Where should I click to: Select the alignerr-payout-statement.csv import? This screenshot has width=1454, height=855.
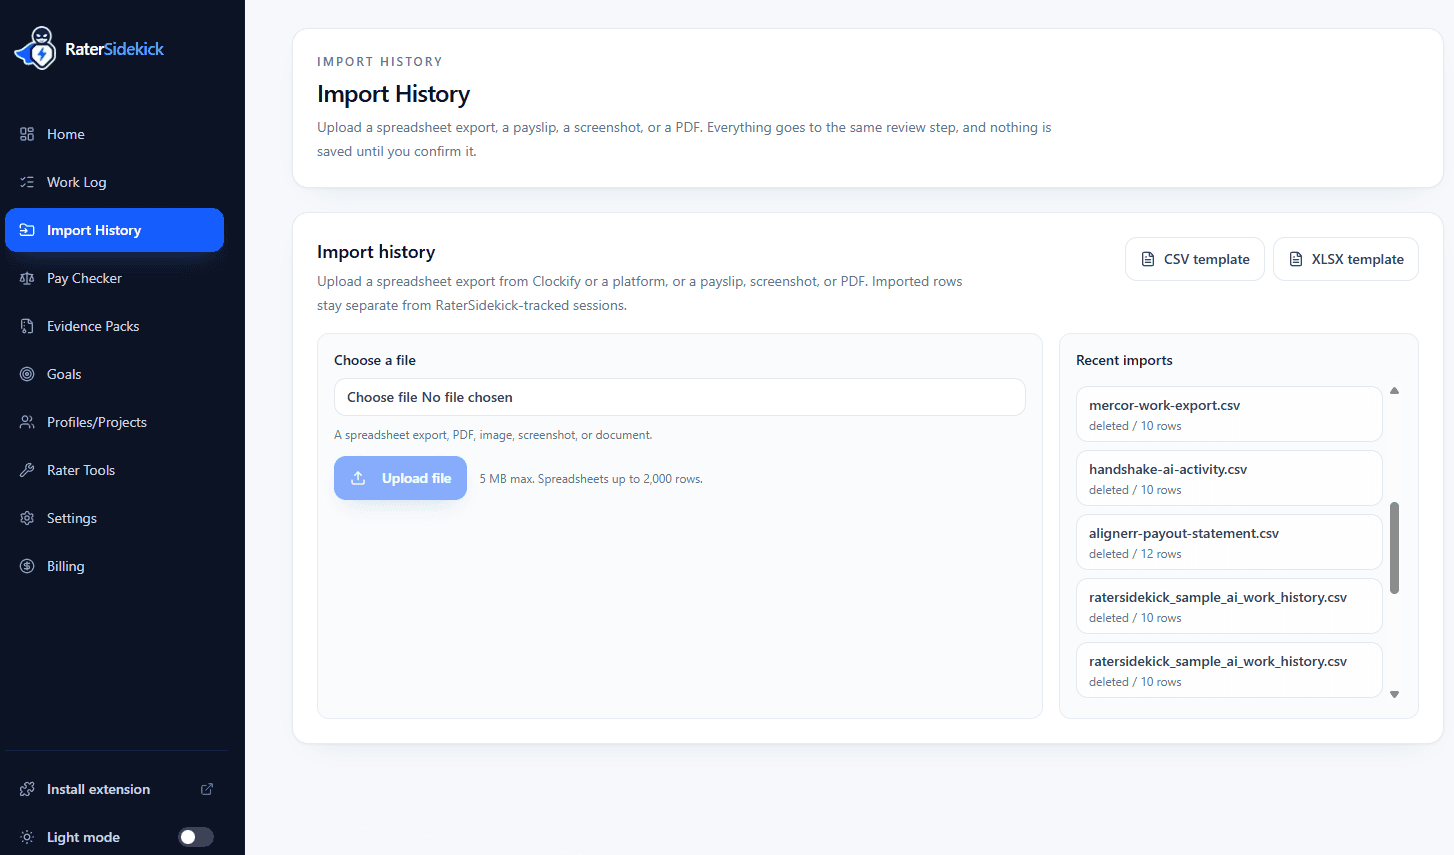point(1229,542)
